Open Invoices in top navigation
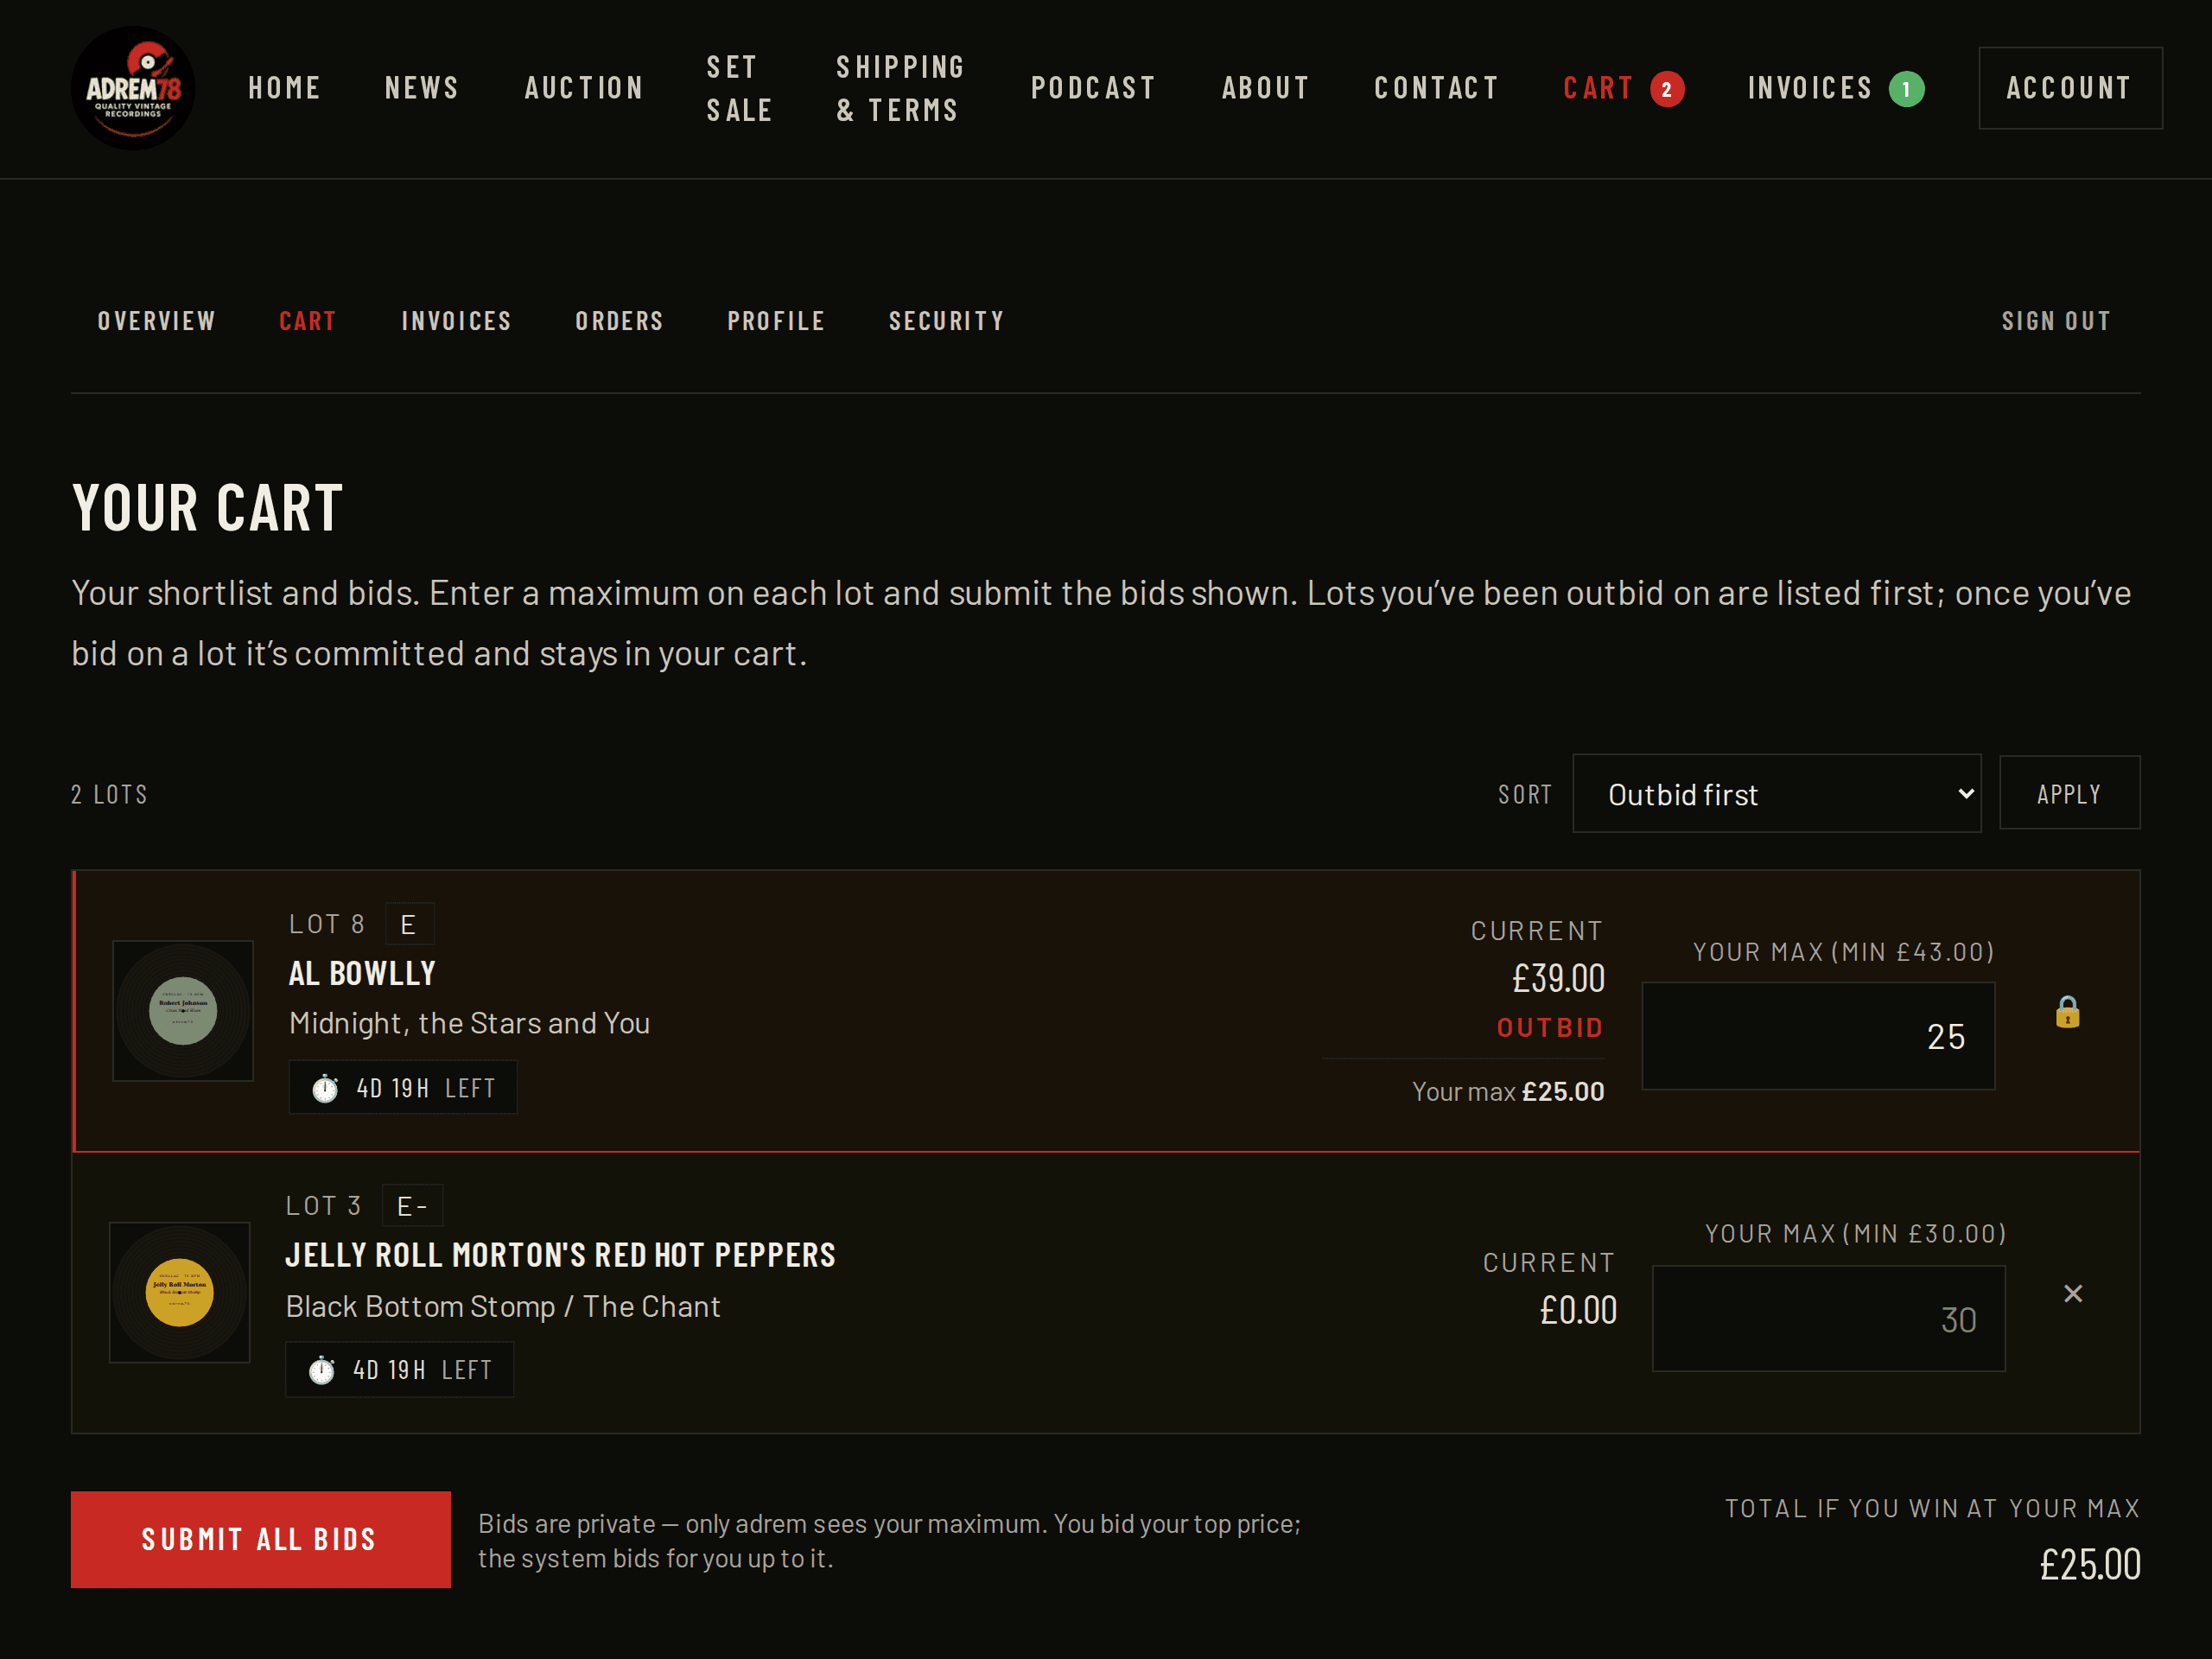 pyautogui.click(x=1810, y=88)
